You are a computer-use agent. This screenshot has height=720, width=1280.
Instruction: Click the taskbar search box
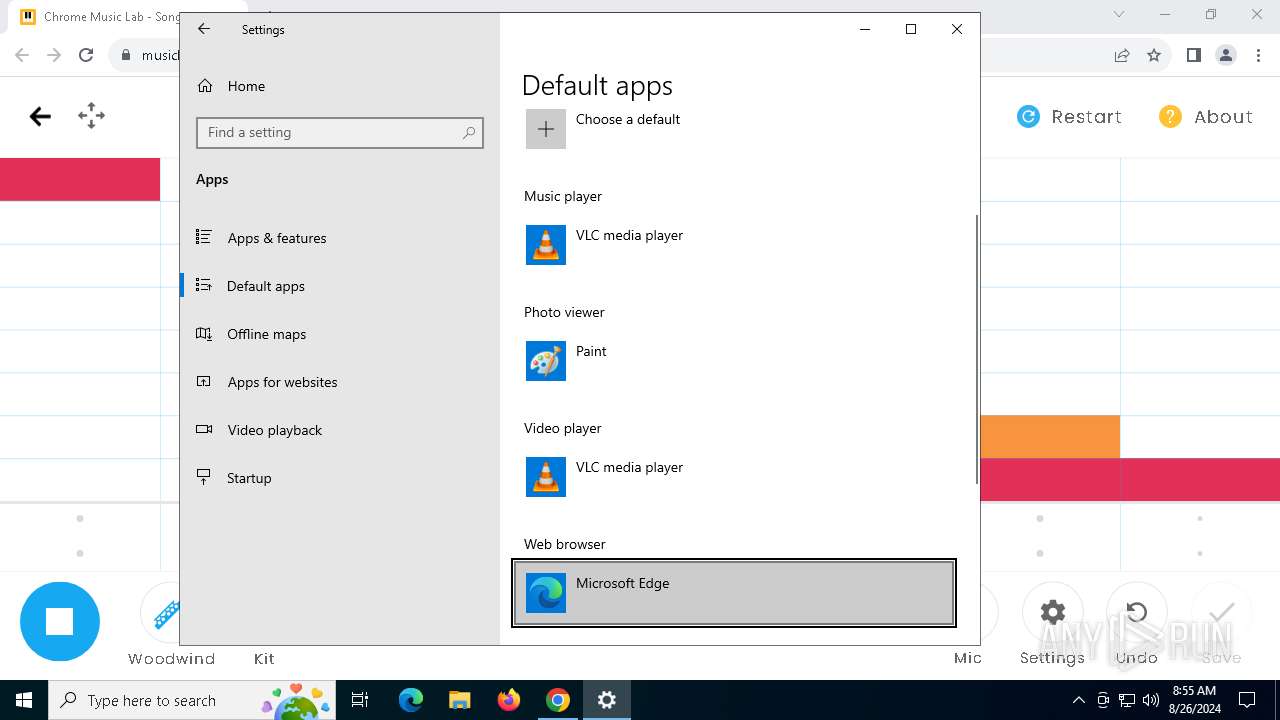193,700
